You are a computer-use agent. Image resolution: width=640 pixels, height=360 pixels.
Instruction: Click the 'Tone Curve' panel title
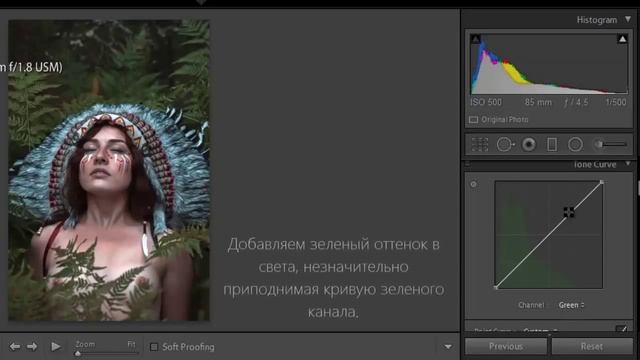coord(595,164)
